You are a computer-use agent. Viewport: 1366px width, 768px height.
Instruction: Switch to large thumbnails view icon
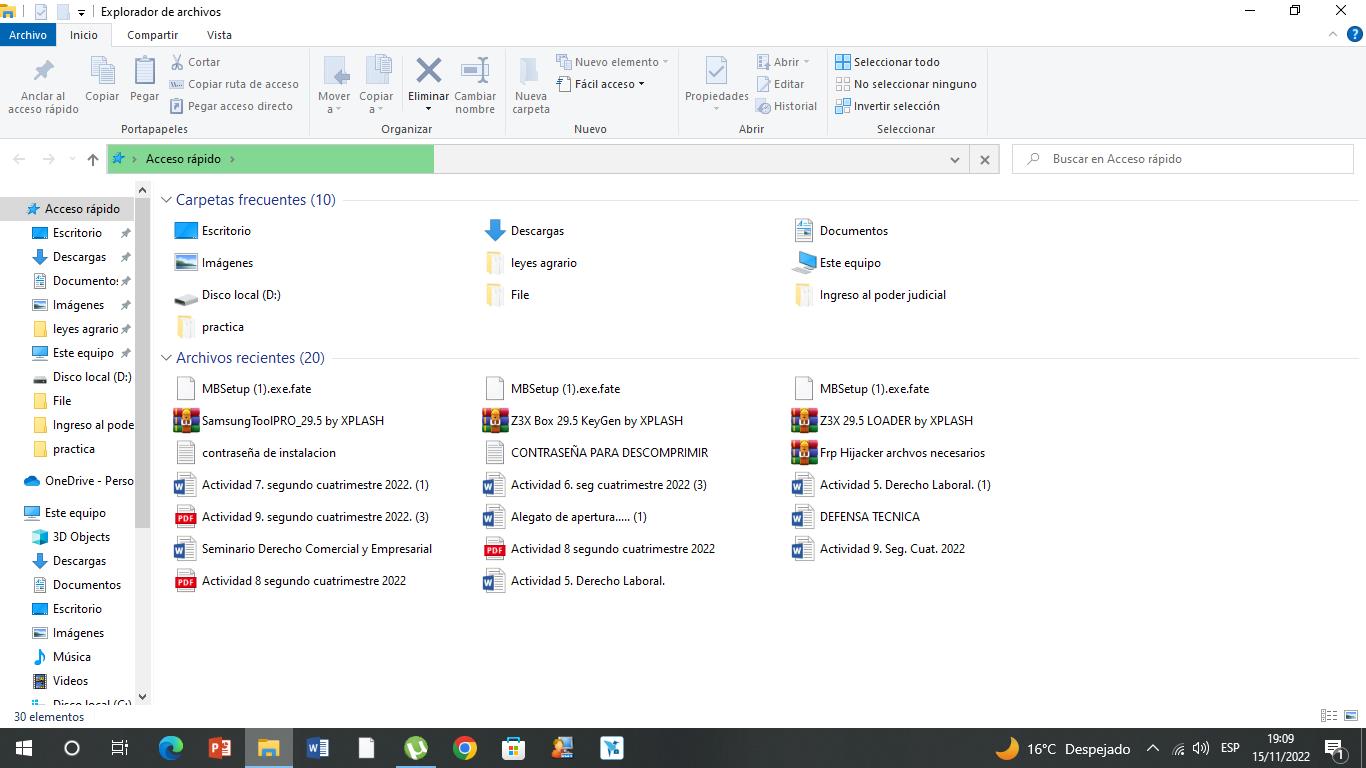pos(1351,716)
